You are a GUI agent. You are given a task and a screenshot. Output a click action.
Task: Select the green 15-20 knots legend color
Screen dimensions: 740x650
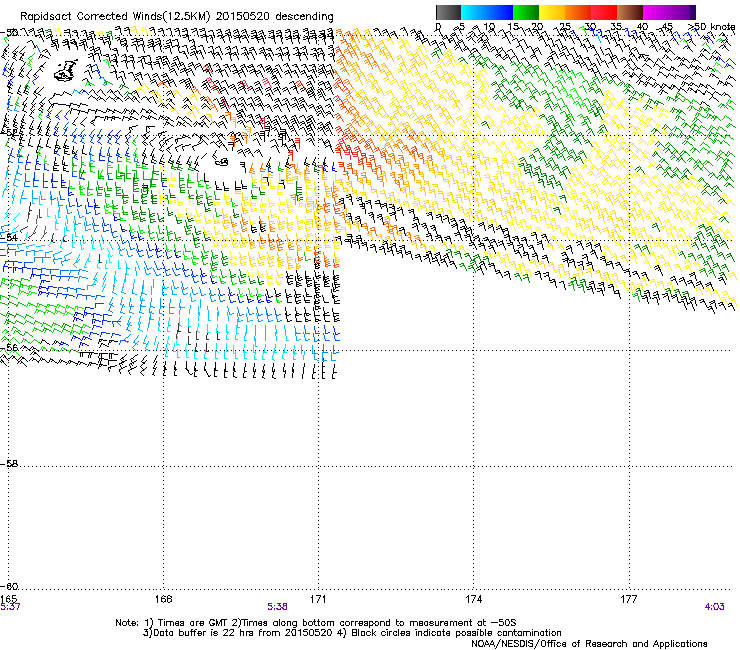tap(526, 12)
